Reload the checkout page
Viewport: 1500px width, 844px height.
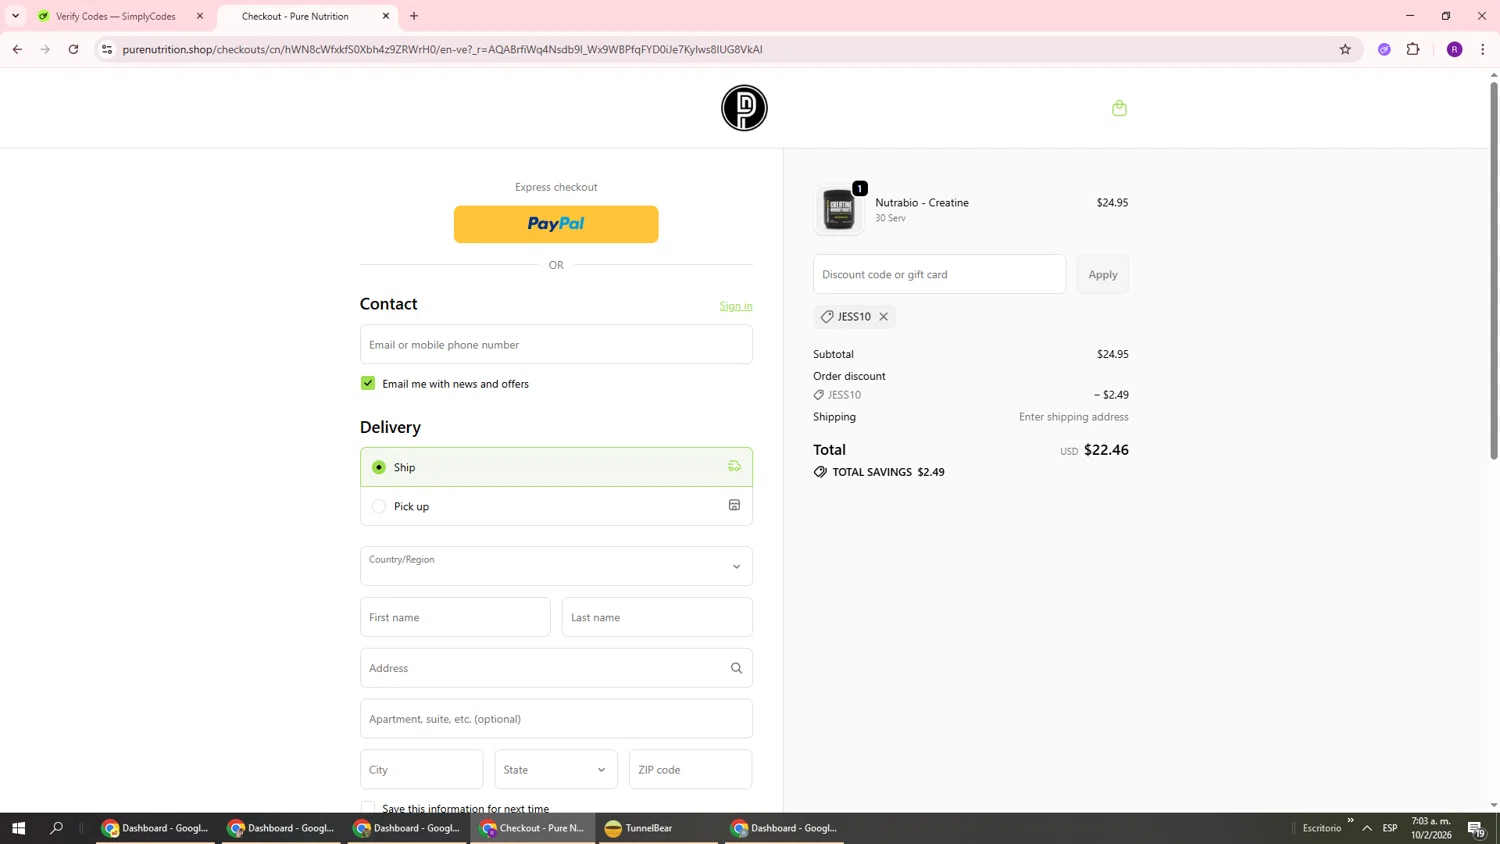[73, 49]
